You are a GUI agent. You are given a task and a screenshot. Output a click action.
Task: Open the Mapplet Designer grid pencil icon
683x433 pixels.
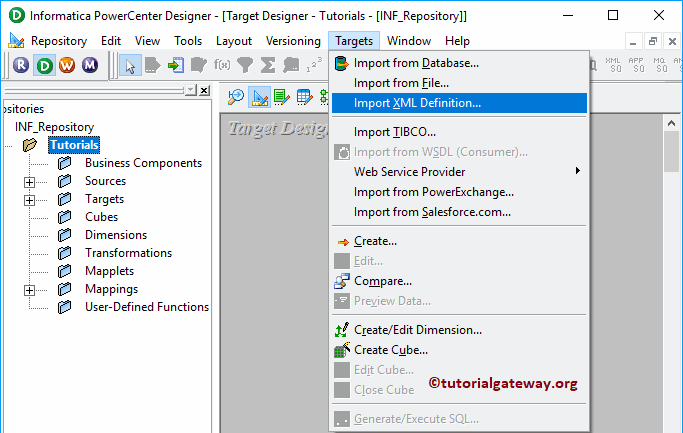point(304,97)
